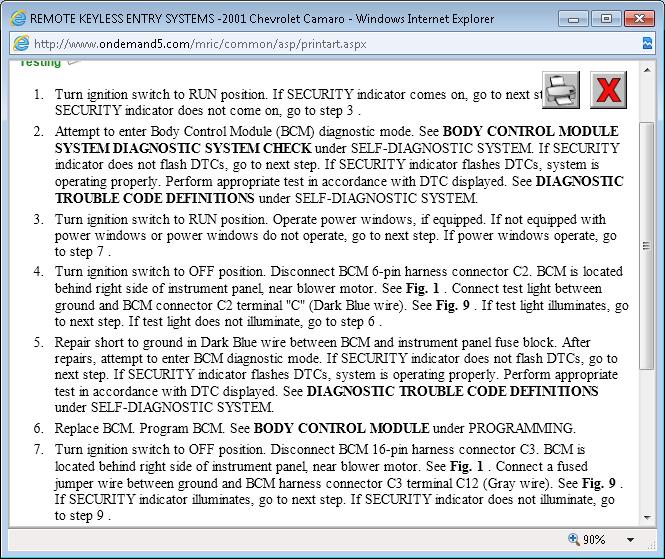Click the scrollbar up arrow
The height and width of the screenshot is (559, 665).
(x=647, y=70)
